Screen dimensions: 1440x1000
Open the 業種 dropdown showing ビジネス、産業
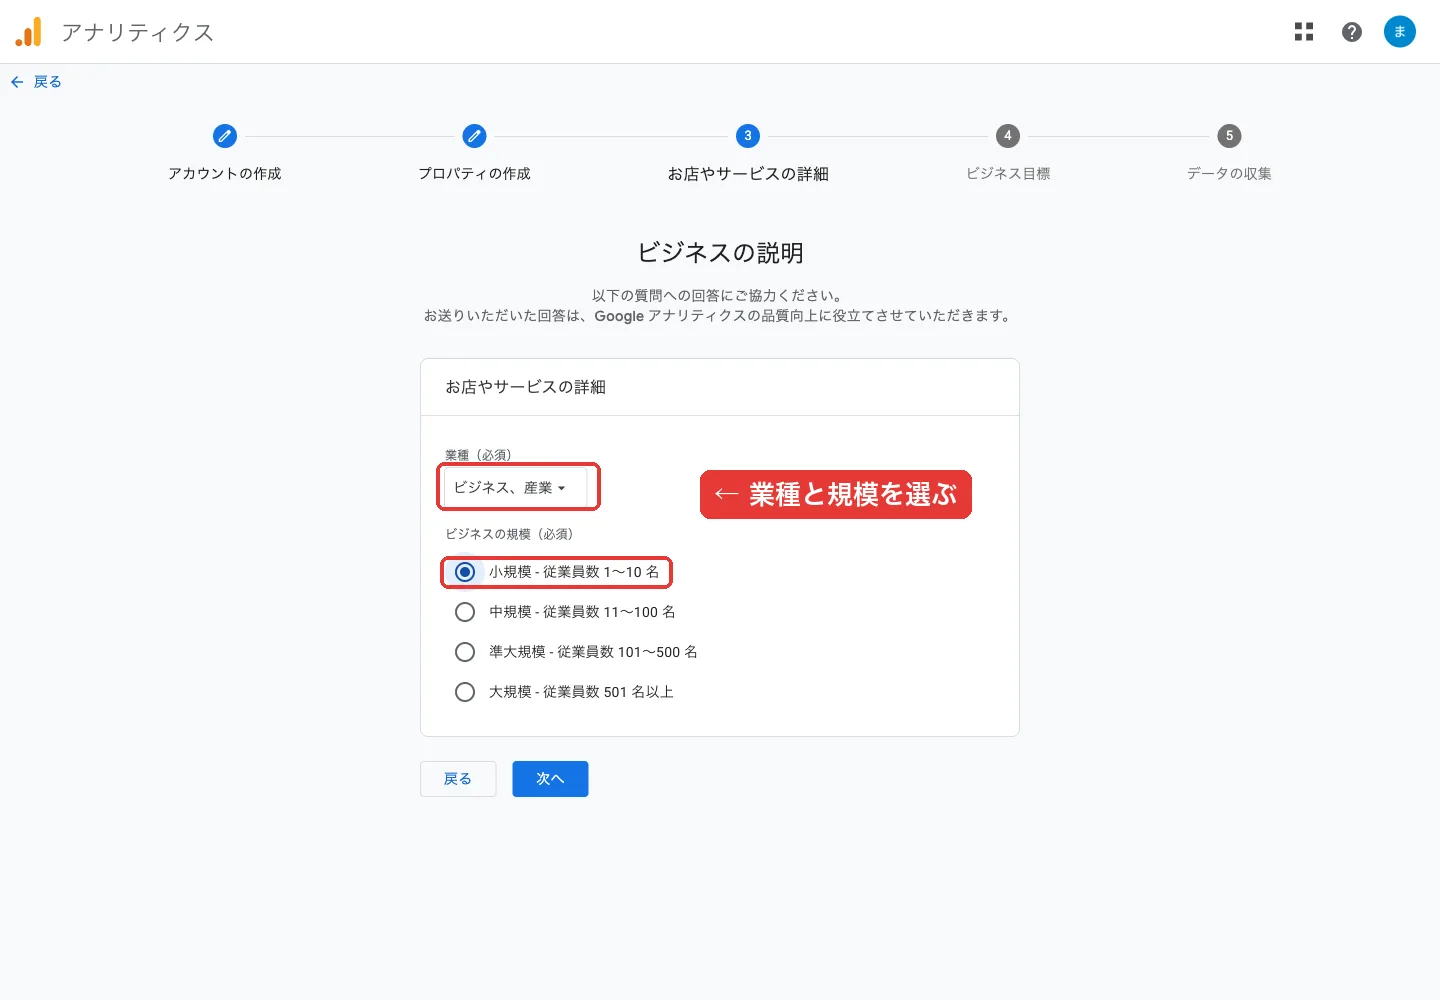coord(516,488)
